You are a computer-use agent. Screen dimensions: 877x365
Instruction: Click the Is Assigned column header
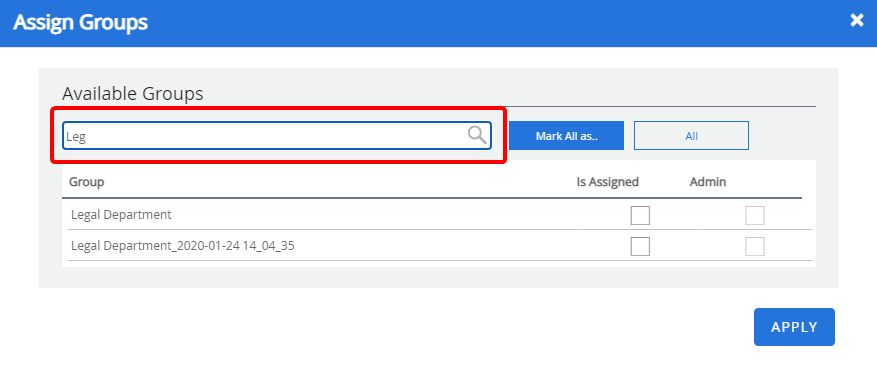coord(607,182)
